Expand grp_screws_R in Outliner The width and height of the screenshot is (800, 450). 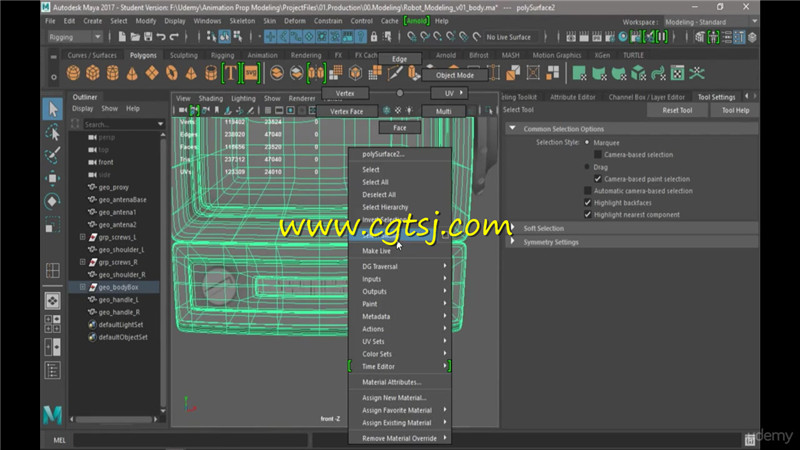tap(83, 262)
